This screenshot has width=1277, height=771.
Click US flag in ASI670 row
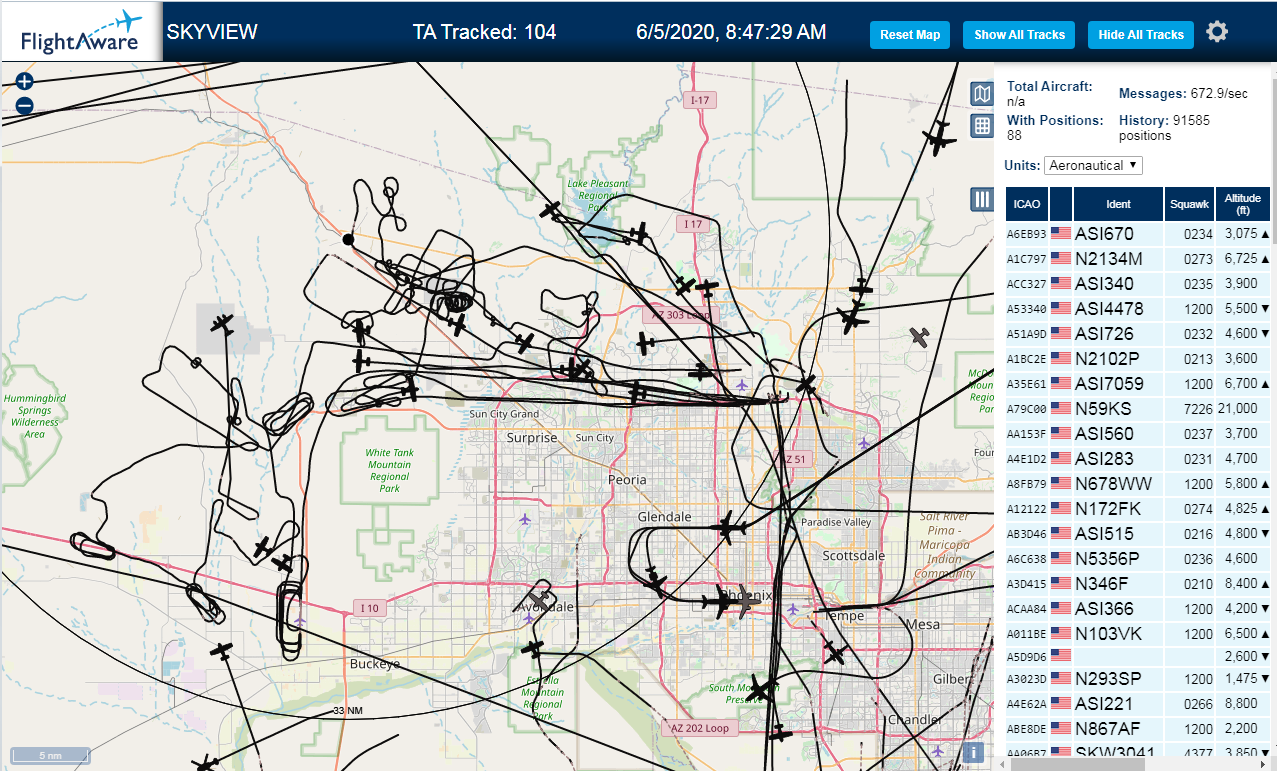tap(1061, 234)
